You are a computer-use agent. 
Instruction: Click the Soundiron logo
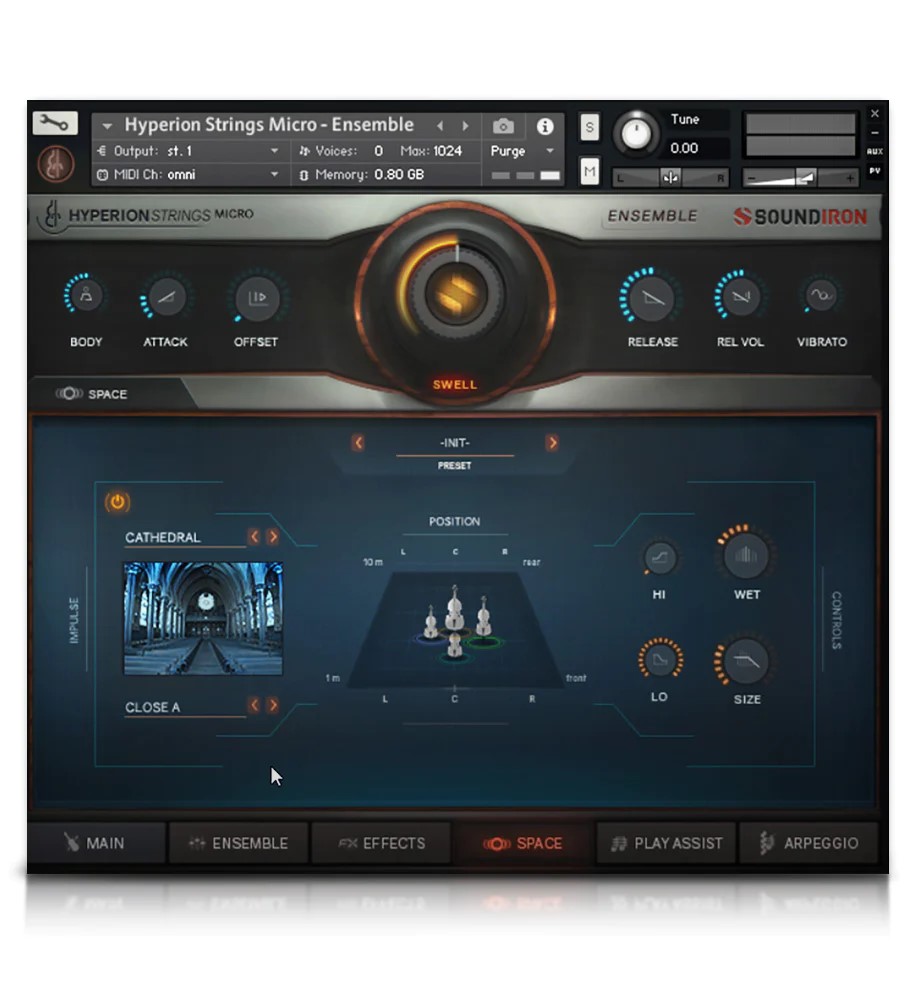[800, 217]
